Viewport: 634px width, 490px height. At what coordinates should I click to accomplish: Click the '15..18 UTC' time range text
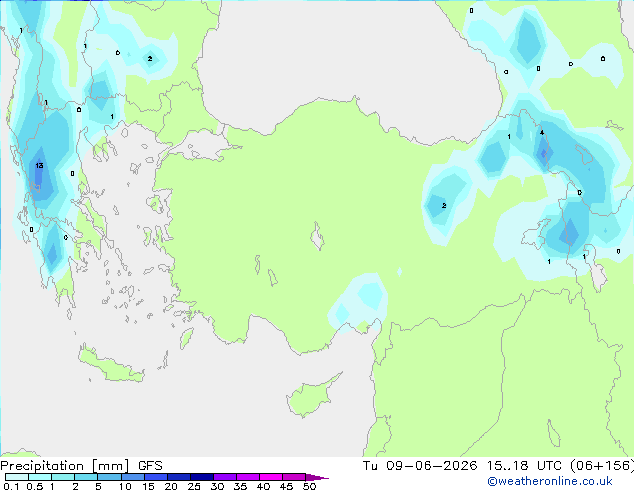coord(524,466)
